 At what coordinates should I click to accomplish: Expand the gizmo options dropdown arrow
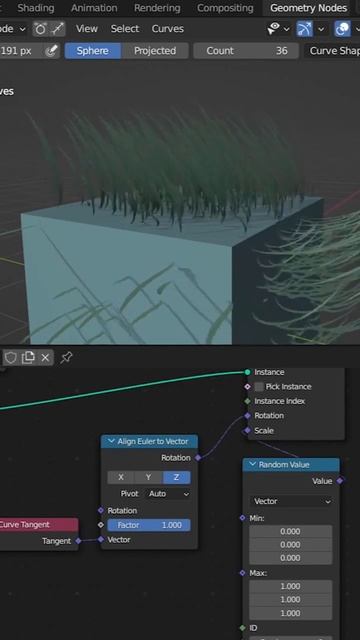321,29
